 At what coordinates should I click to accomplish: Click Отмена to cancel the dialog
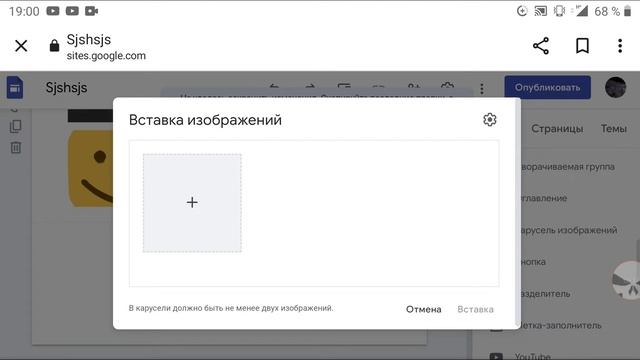point(424,309)
